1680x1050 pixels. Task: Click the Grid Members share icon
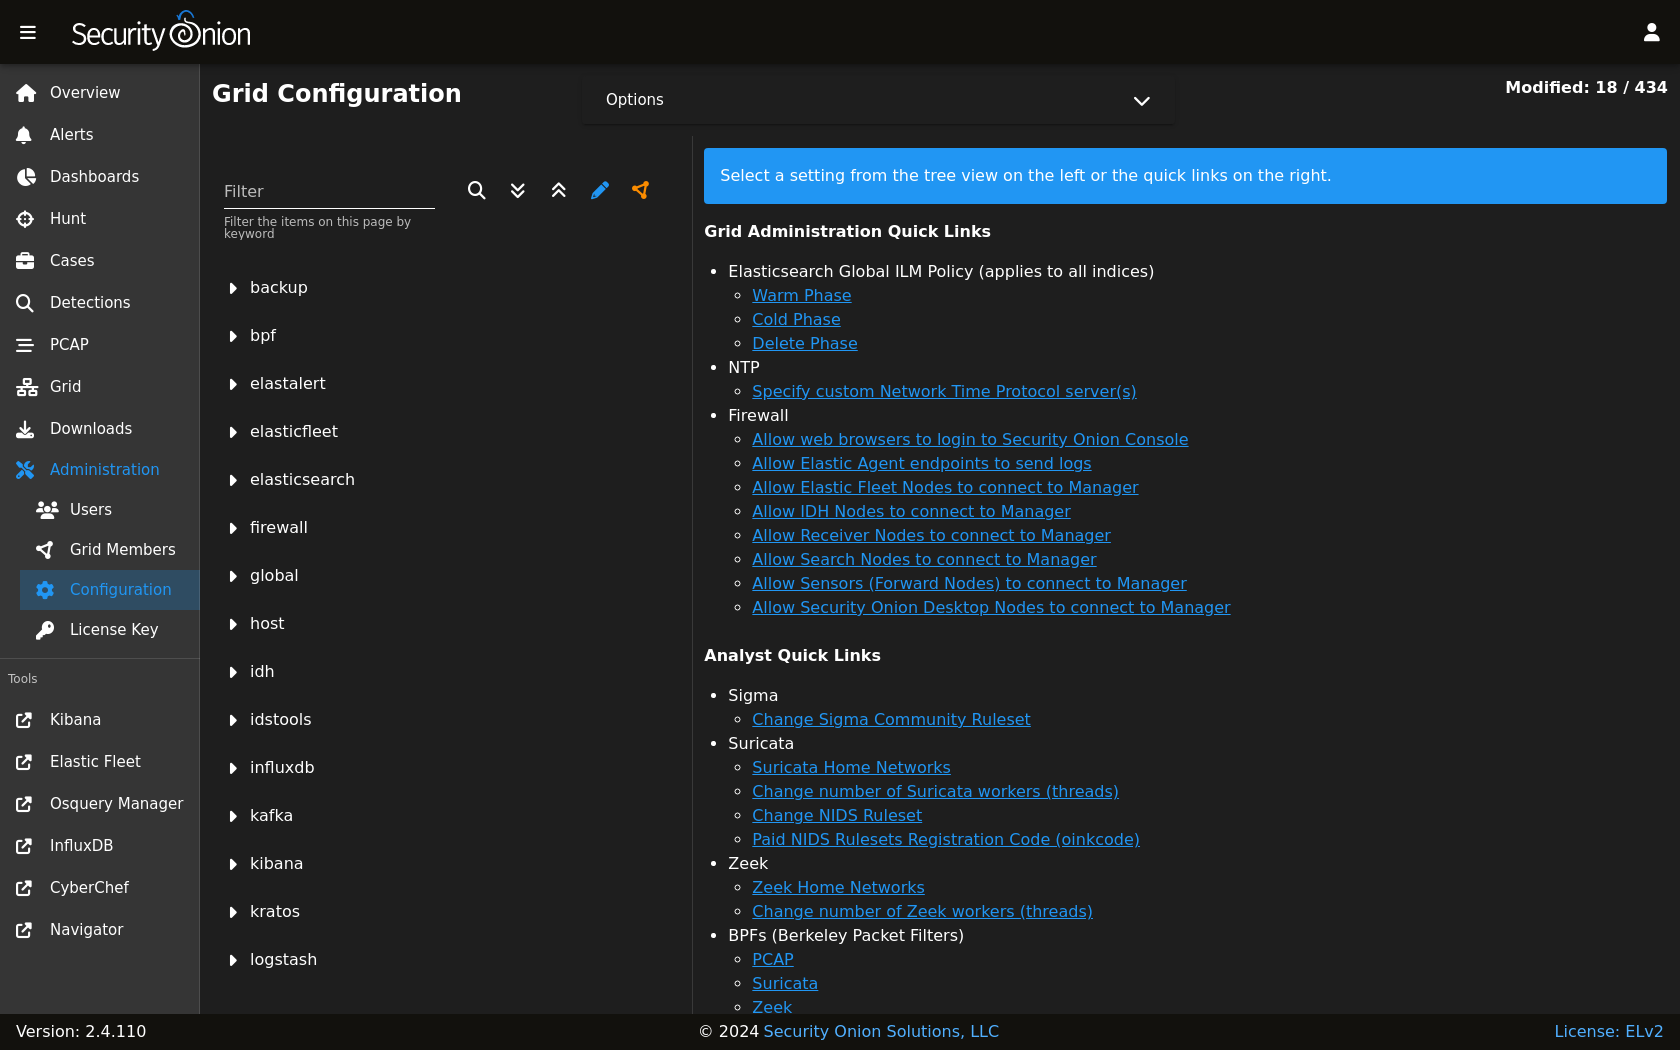(45, 550)
